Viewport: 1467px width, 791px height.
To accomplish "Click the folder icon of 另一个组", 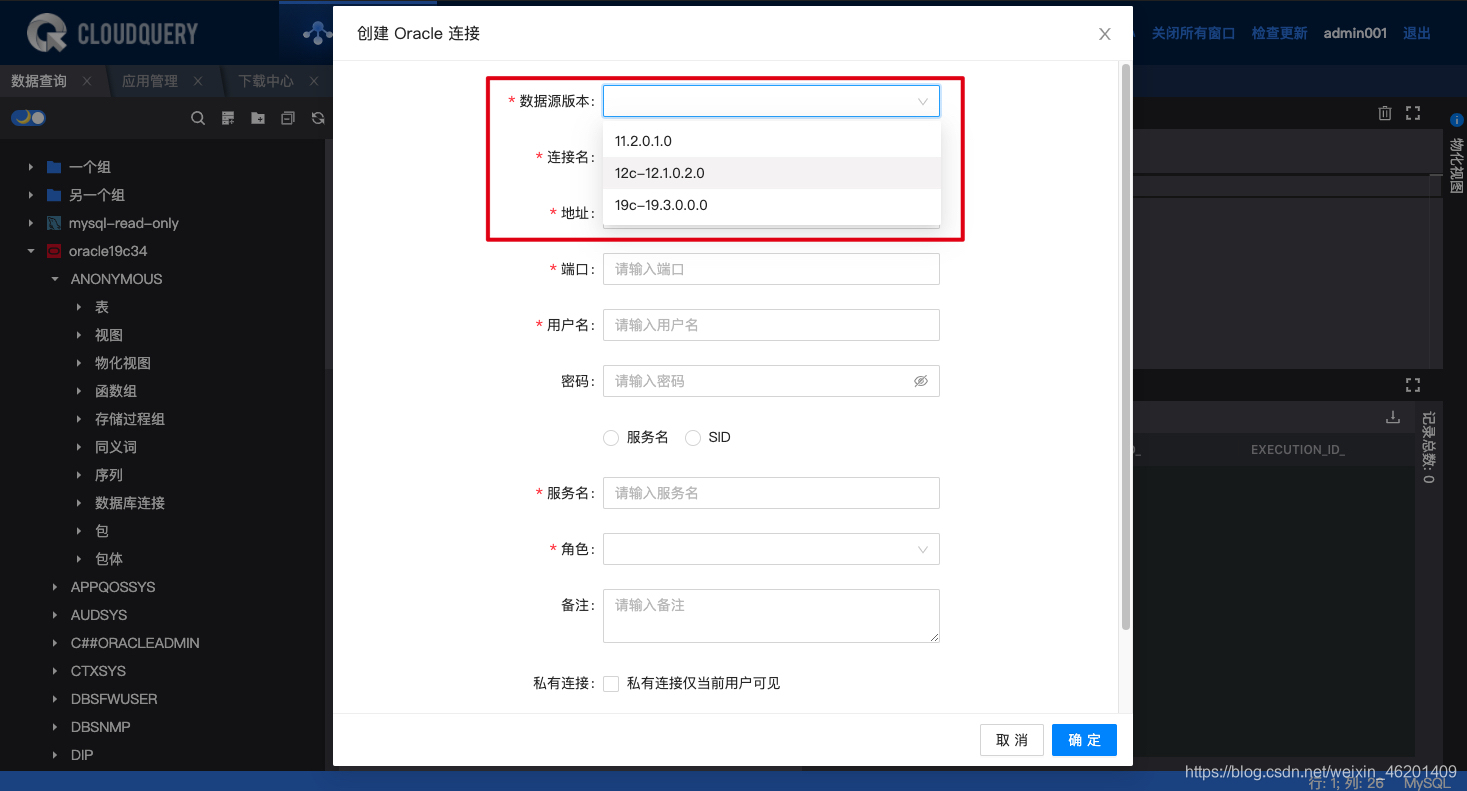I will 54,195.
